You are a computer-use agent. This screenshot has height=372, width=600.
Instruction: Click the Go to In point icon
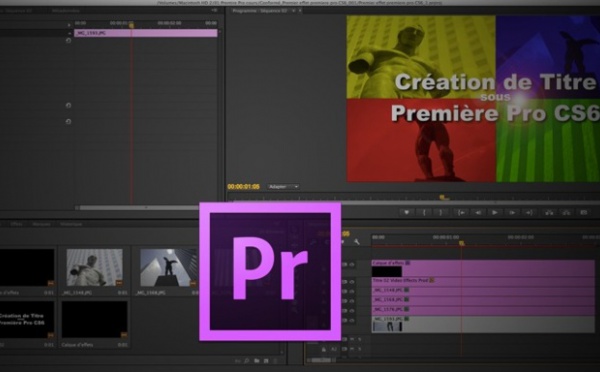(461, 212)
